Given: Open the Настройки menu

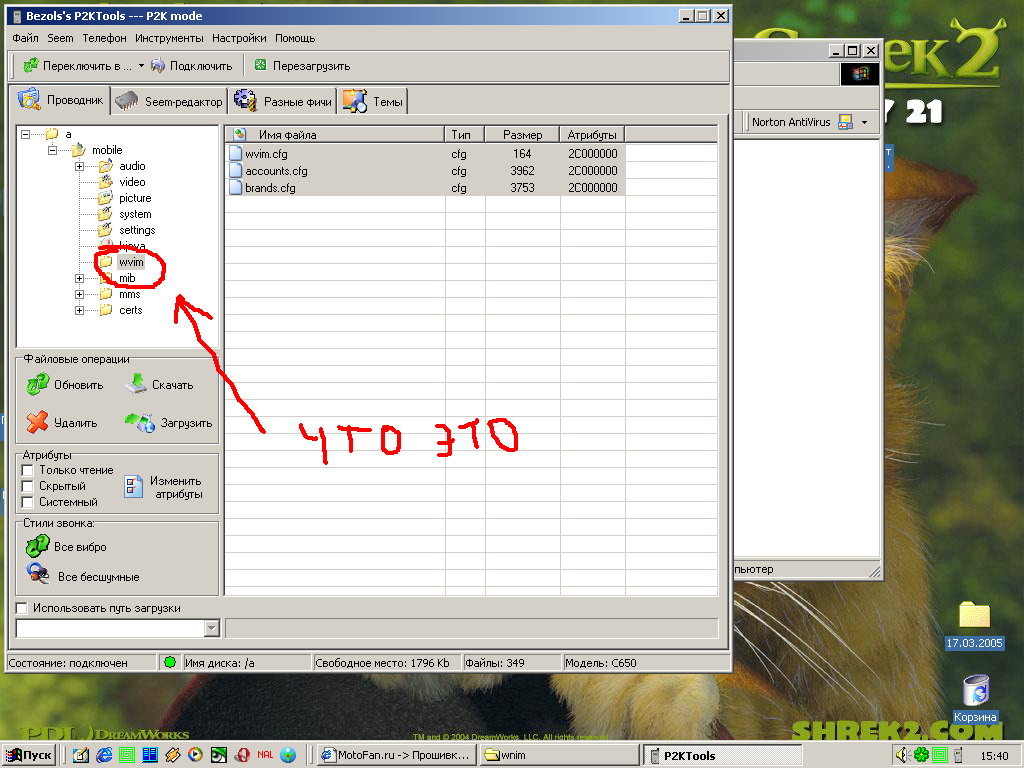Looking at the screenshot, I should pos(239,38).
